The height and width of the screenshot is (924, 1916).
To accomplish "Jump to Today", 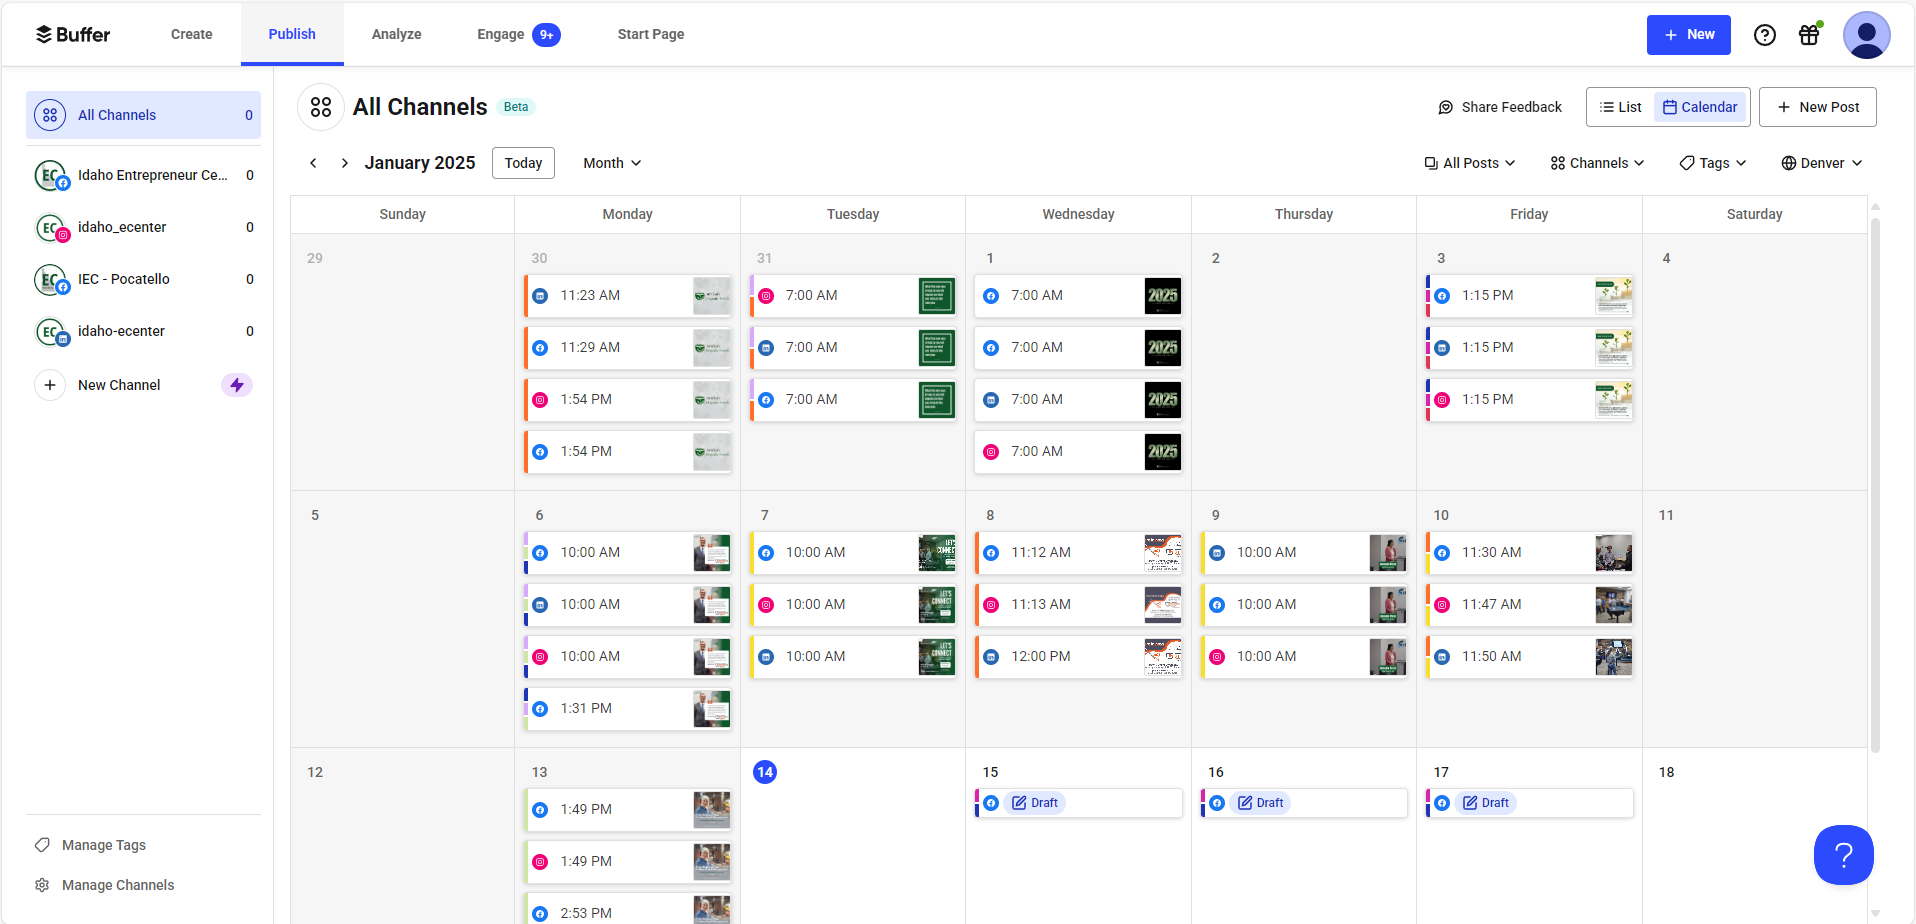I will (523, 163).
